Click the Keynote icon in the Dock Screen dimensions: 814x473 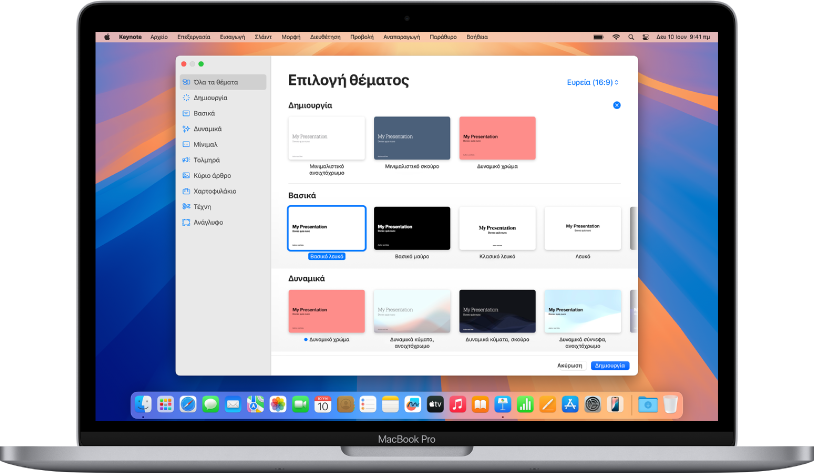coord(503,404)
